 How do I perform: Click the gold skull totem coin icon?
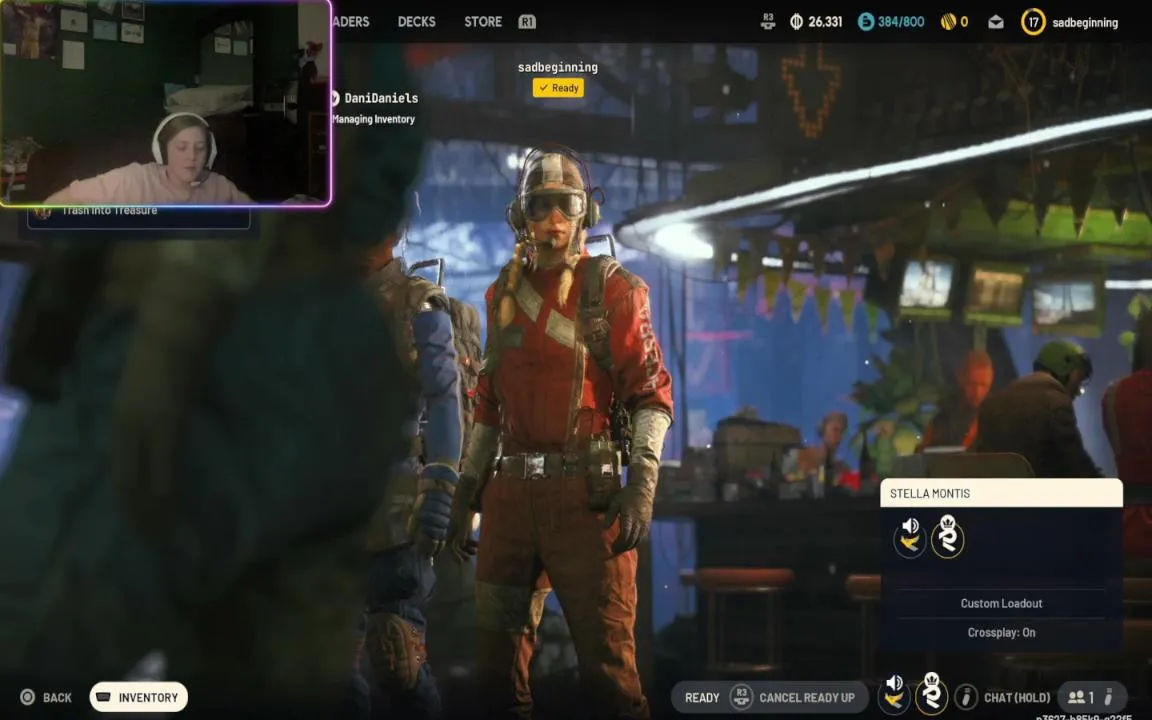coord(948,22)
